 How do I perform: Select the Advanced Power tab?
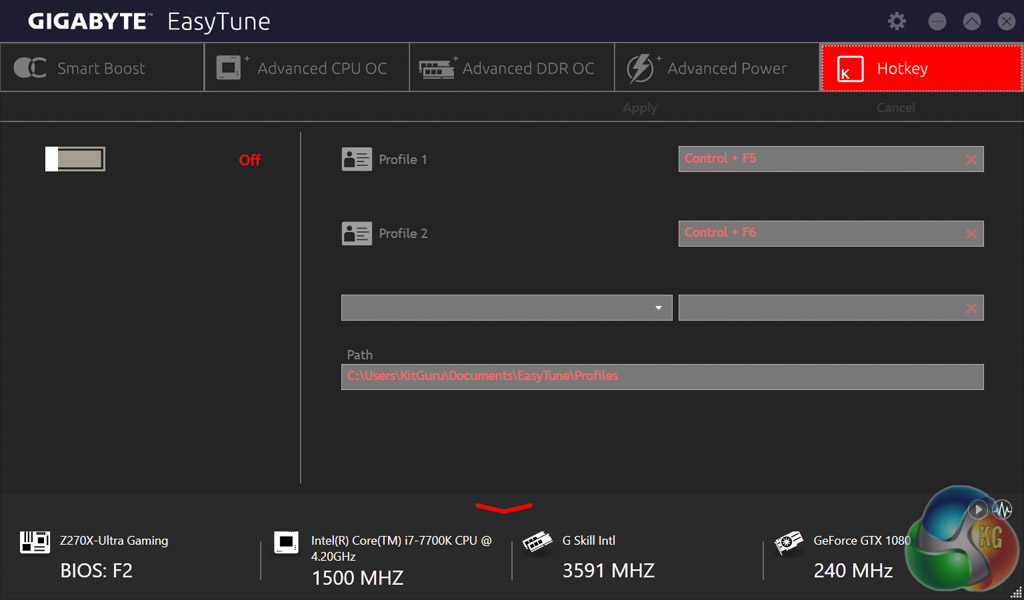(x=716, y=68)
